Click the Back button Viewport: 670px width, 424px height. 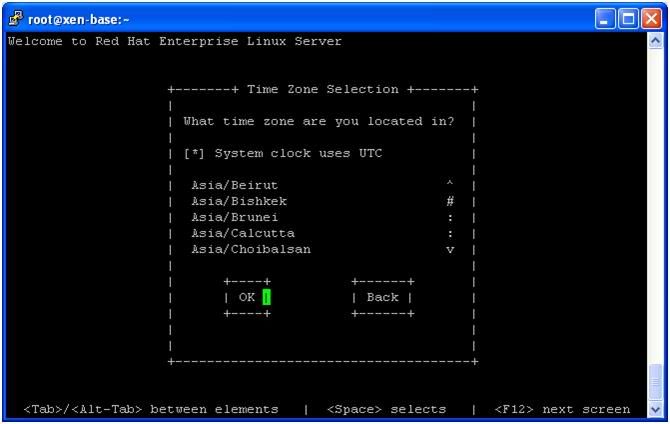coord(382,297)
